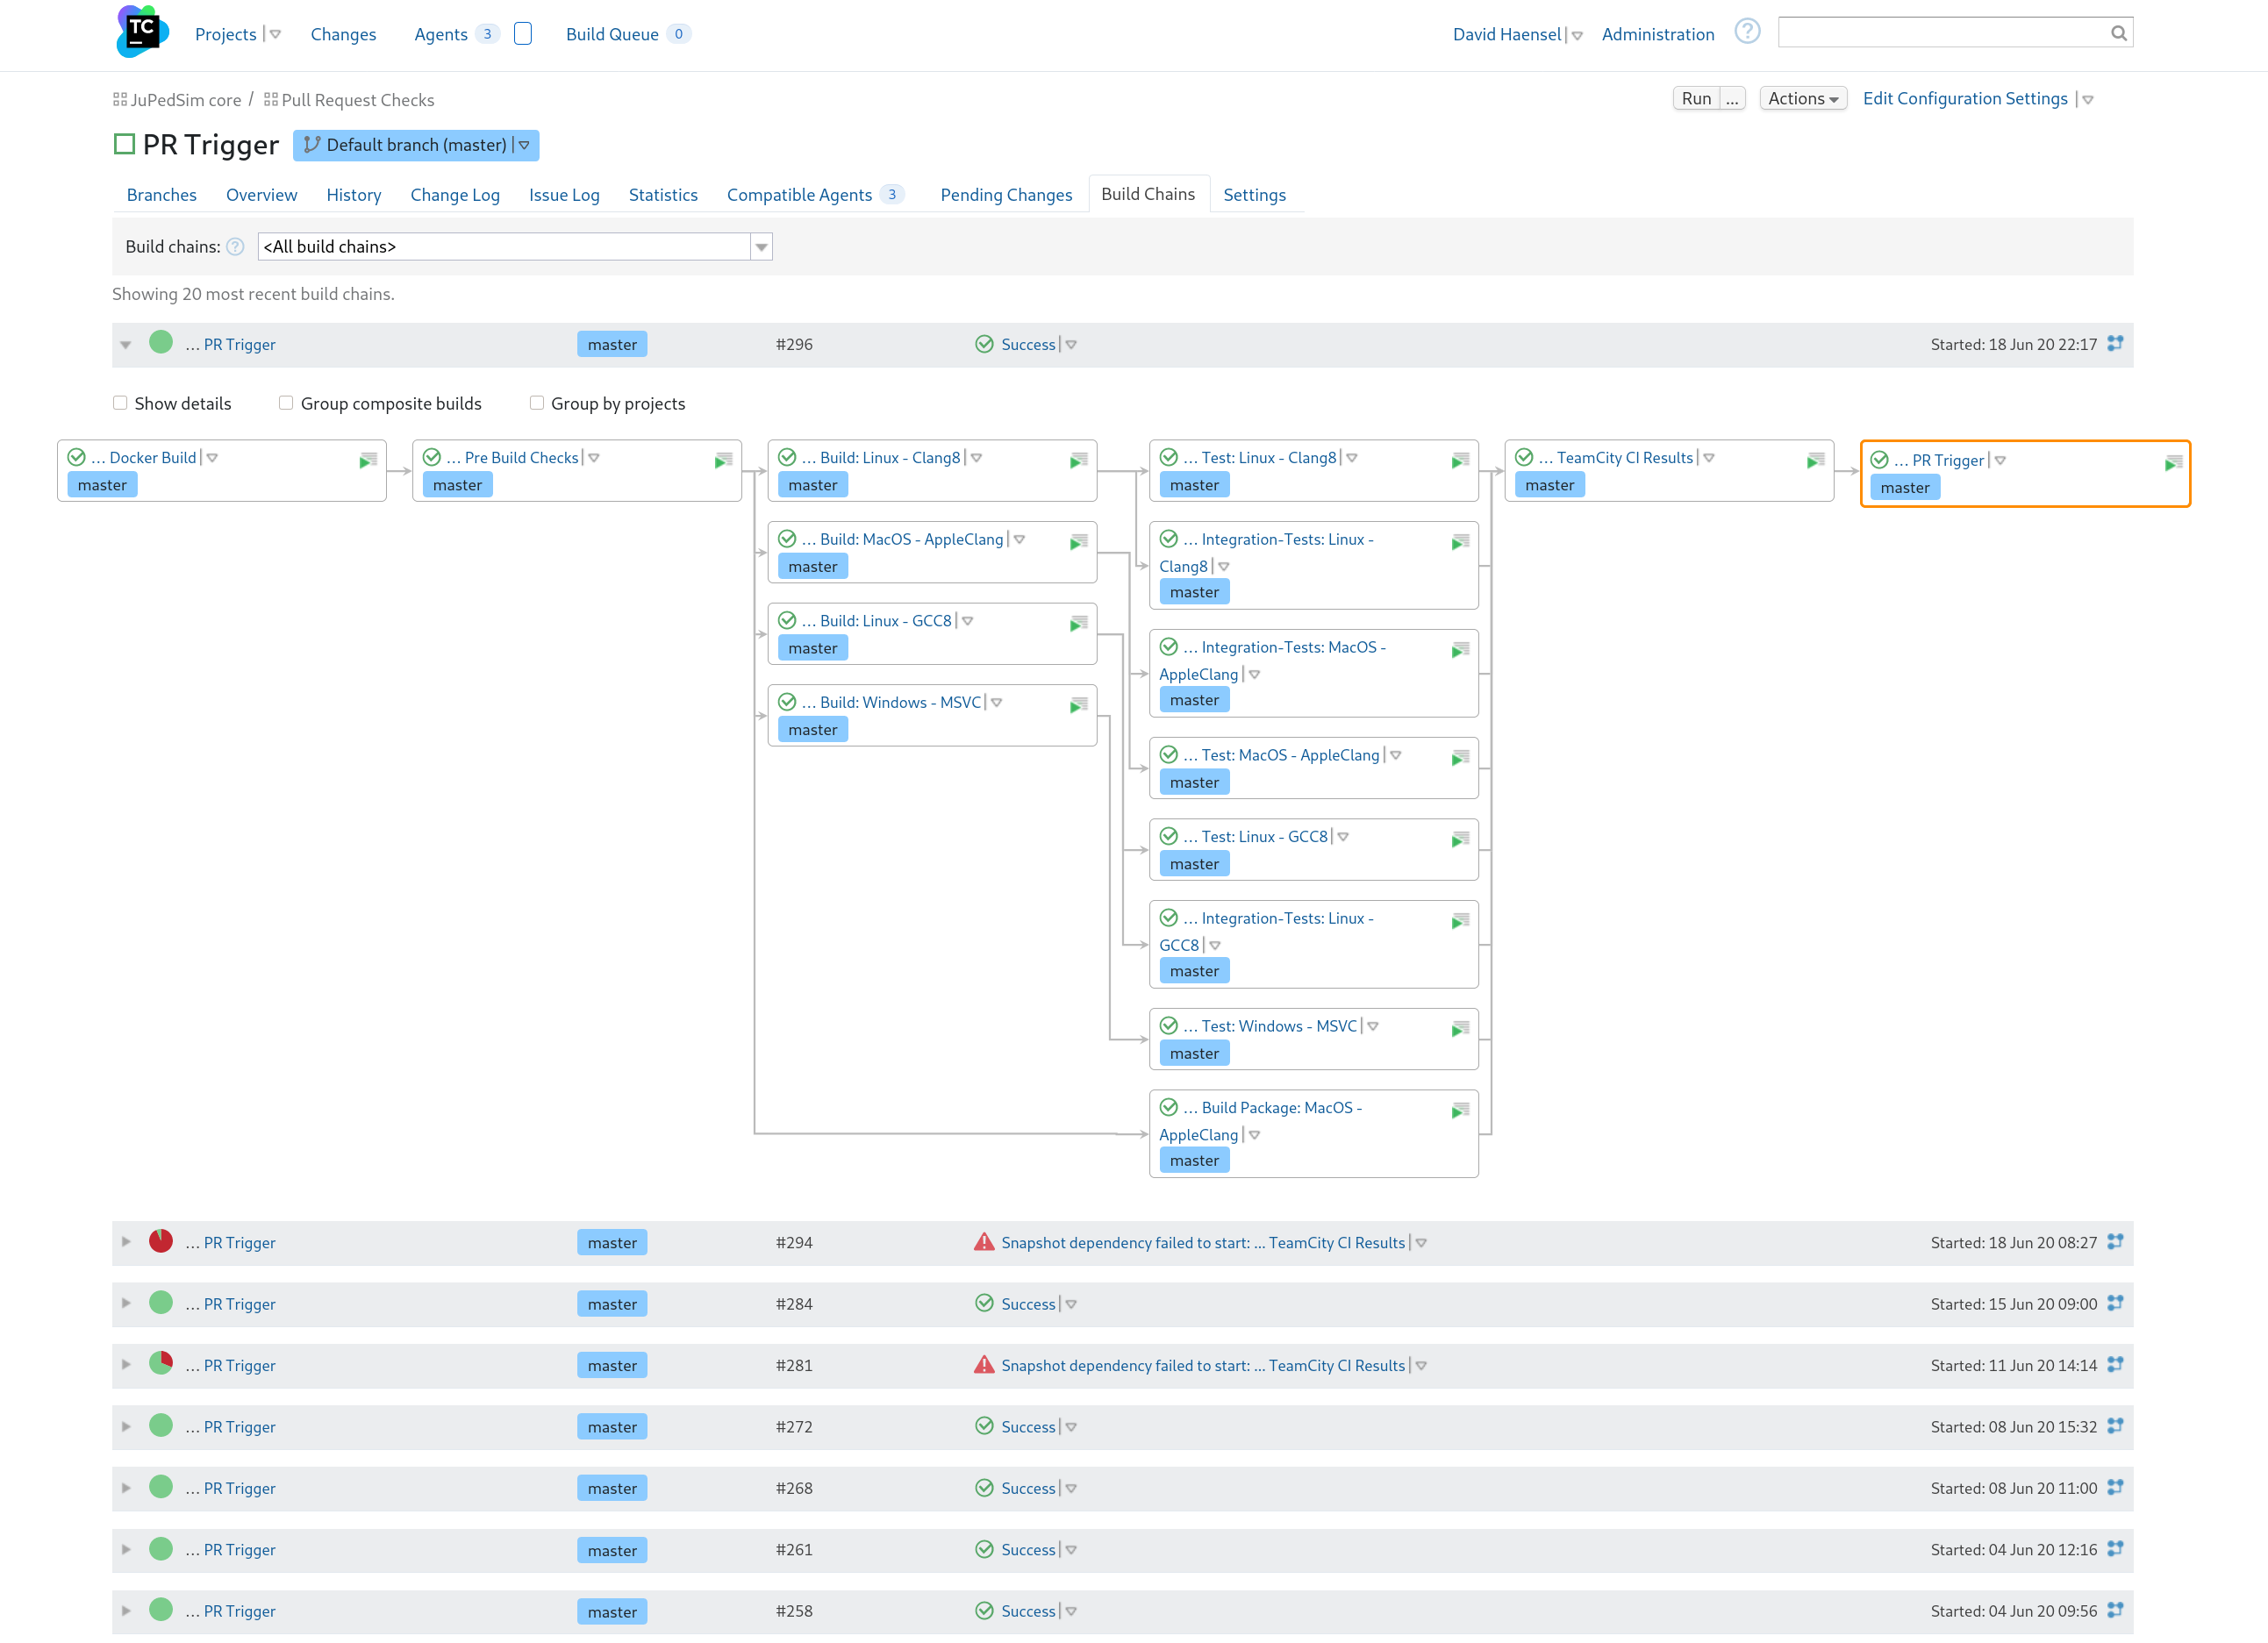Click build log icon on Build: Linux - GCC8 node
Screen dimensions: 2268x1643
(x=1078, y=624)
